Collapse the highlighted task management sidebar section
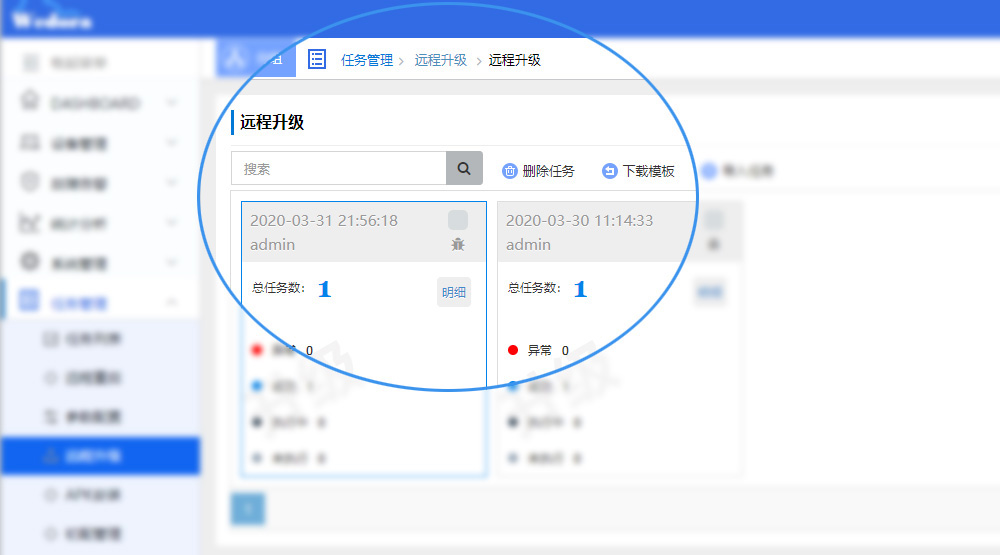Screen dimensions: 1000x555 [x=172, y=302]
